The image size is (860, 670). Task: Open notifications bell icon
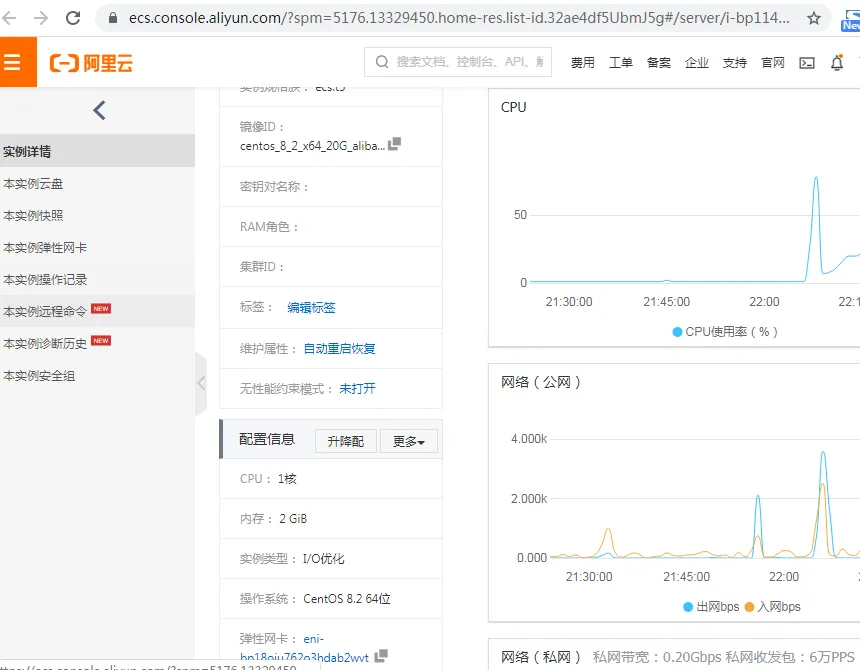pos(837,63)
